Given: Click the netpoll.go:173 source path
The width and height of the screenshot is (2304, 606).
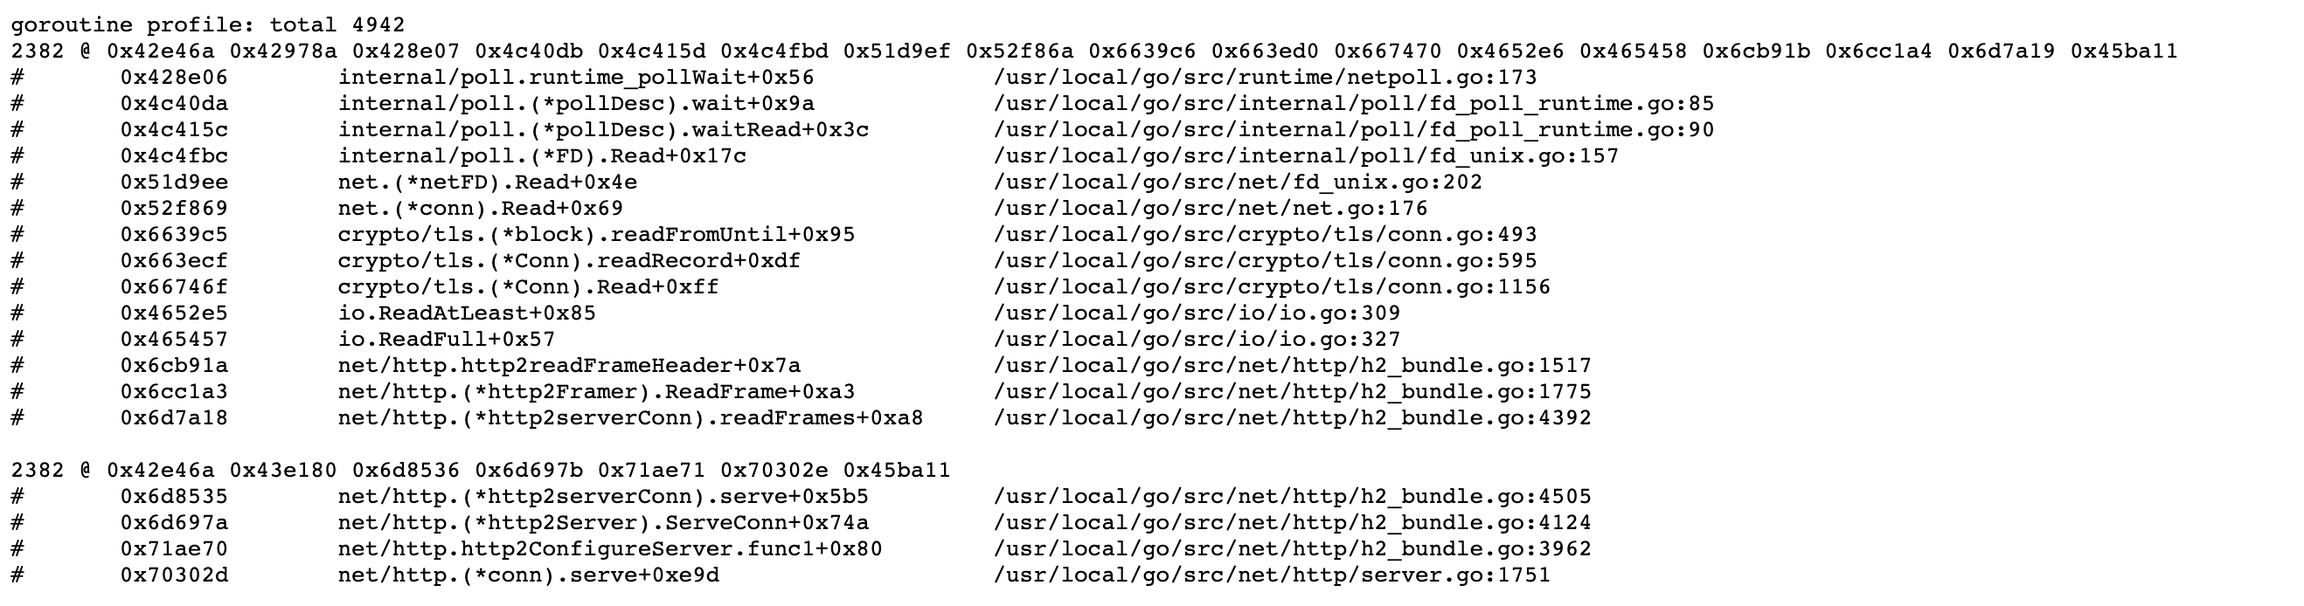Looking at the screenshot, I should pos(1264,77).
